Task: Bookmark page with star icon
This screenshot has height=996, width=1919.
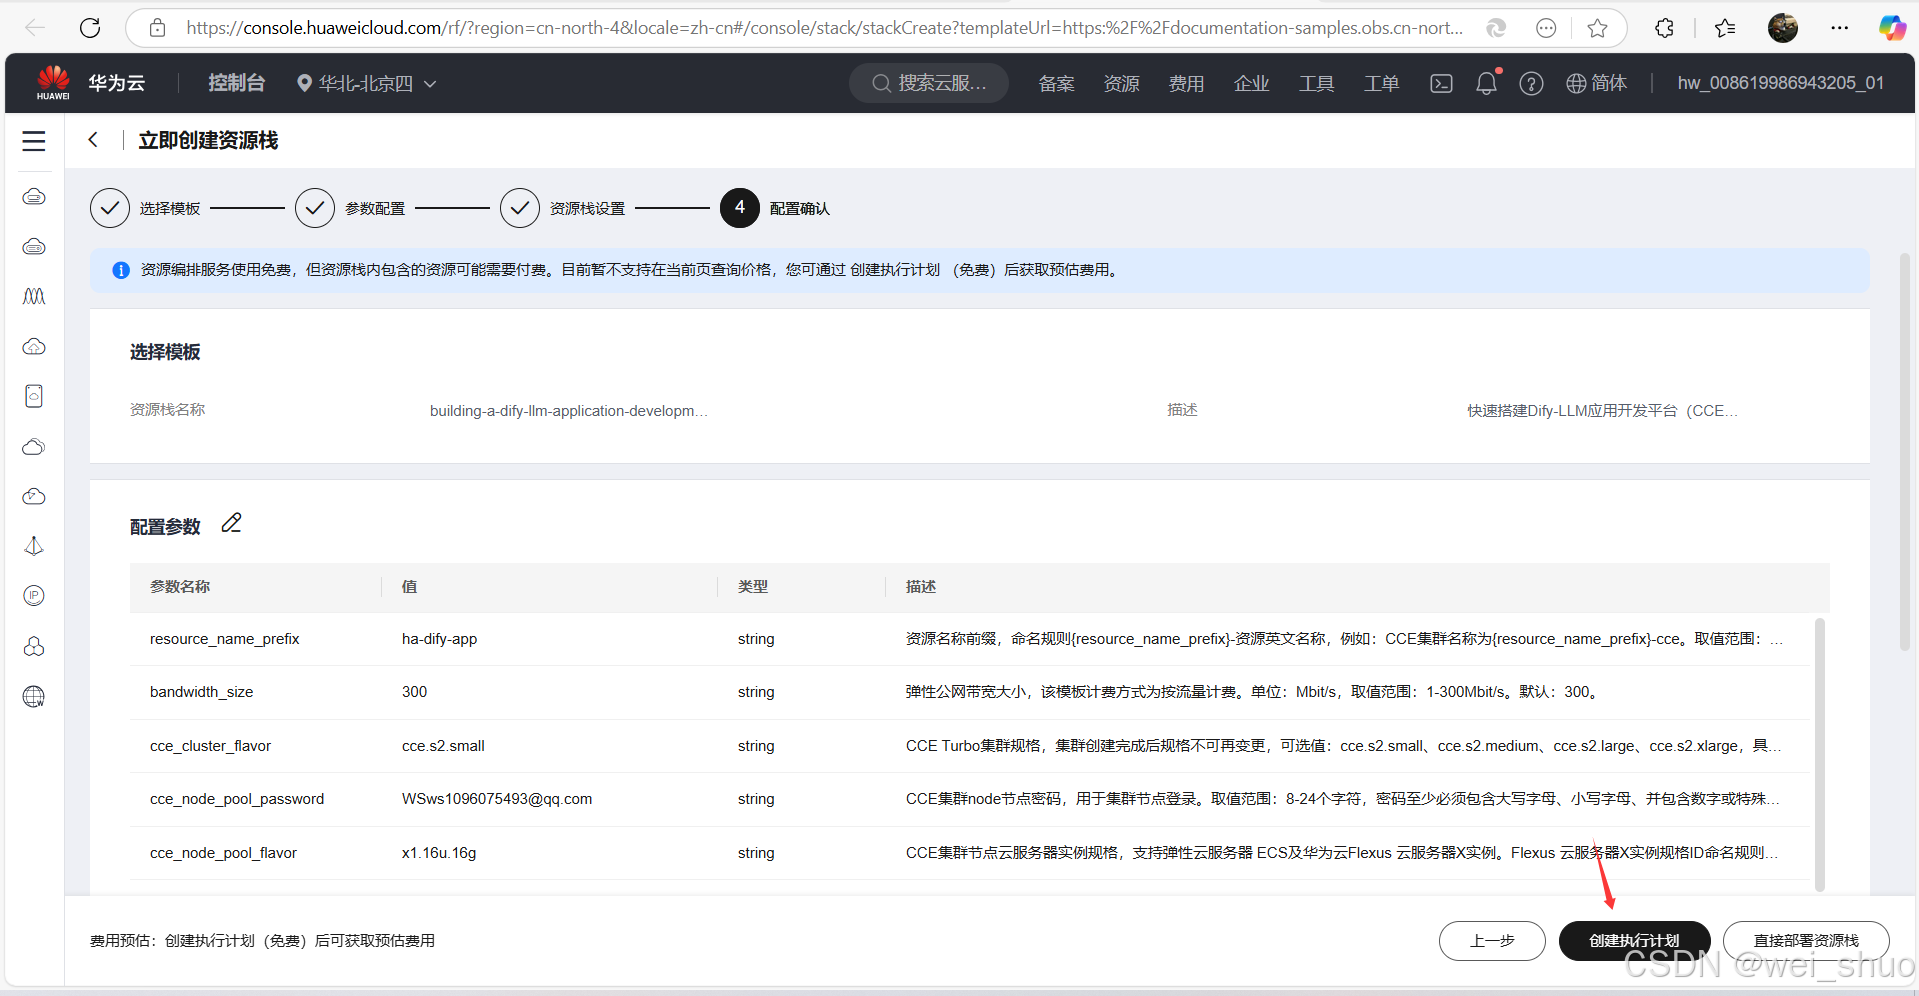Action: [1597, 28]
